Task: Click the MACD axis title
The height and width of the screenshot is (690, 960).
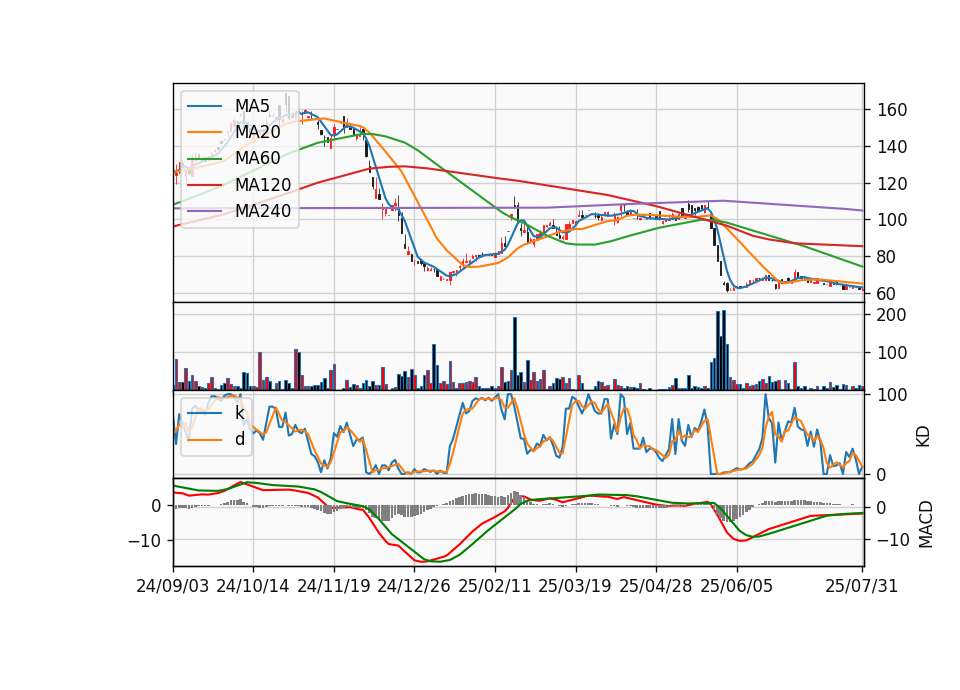Action: (x=926, y=524)
